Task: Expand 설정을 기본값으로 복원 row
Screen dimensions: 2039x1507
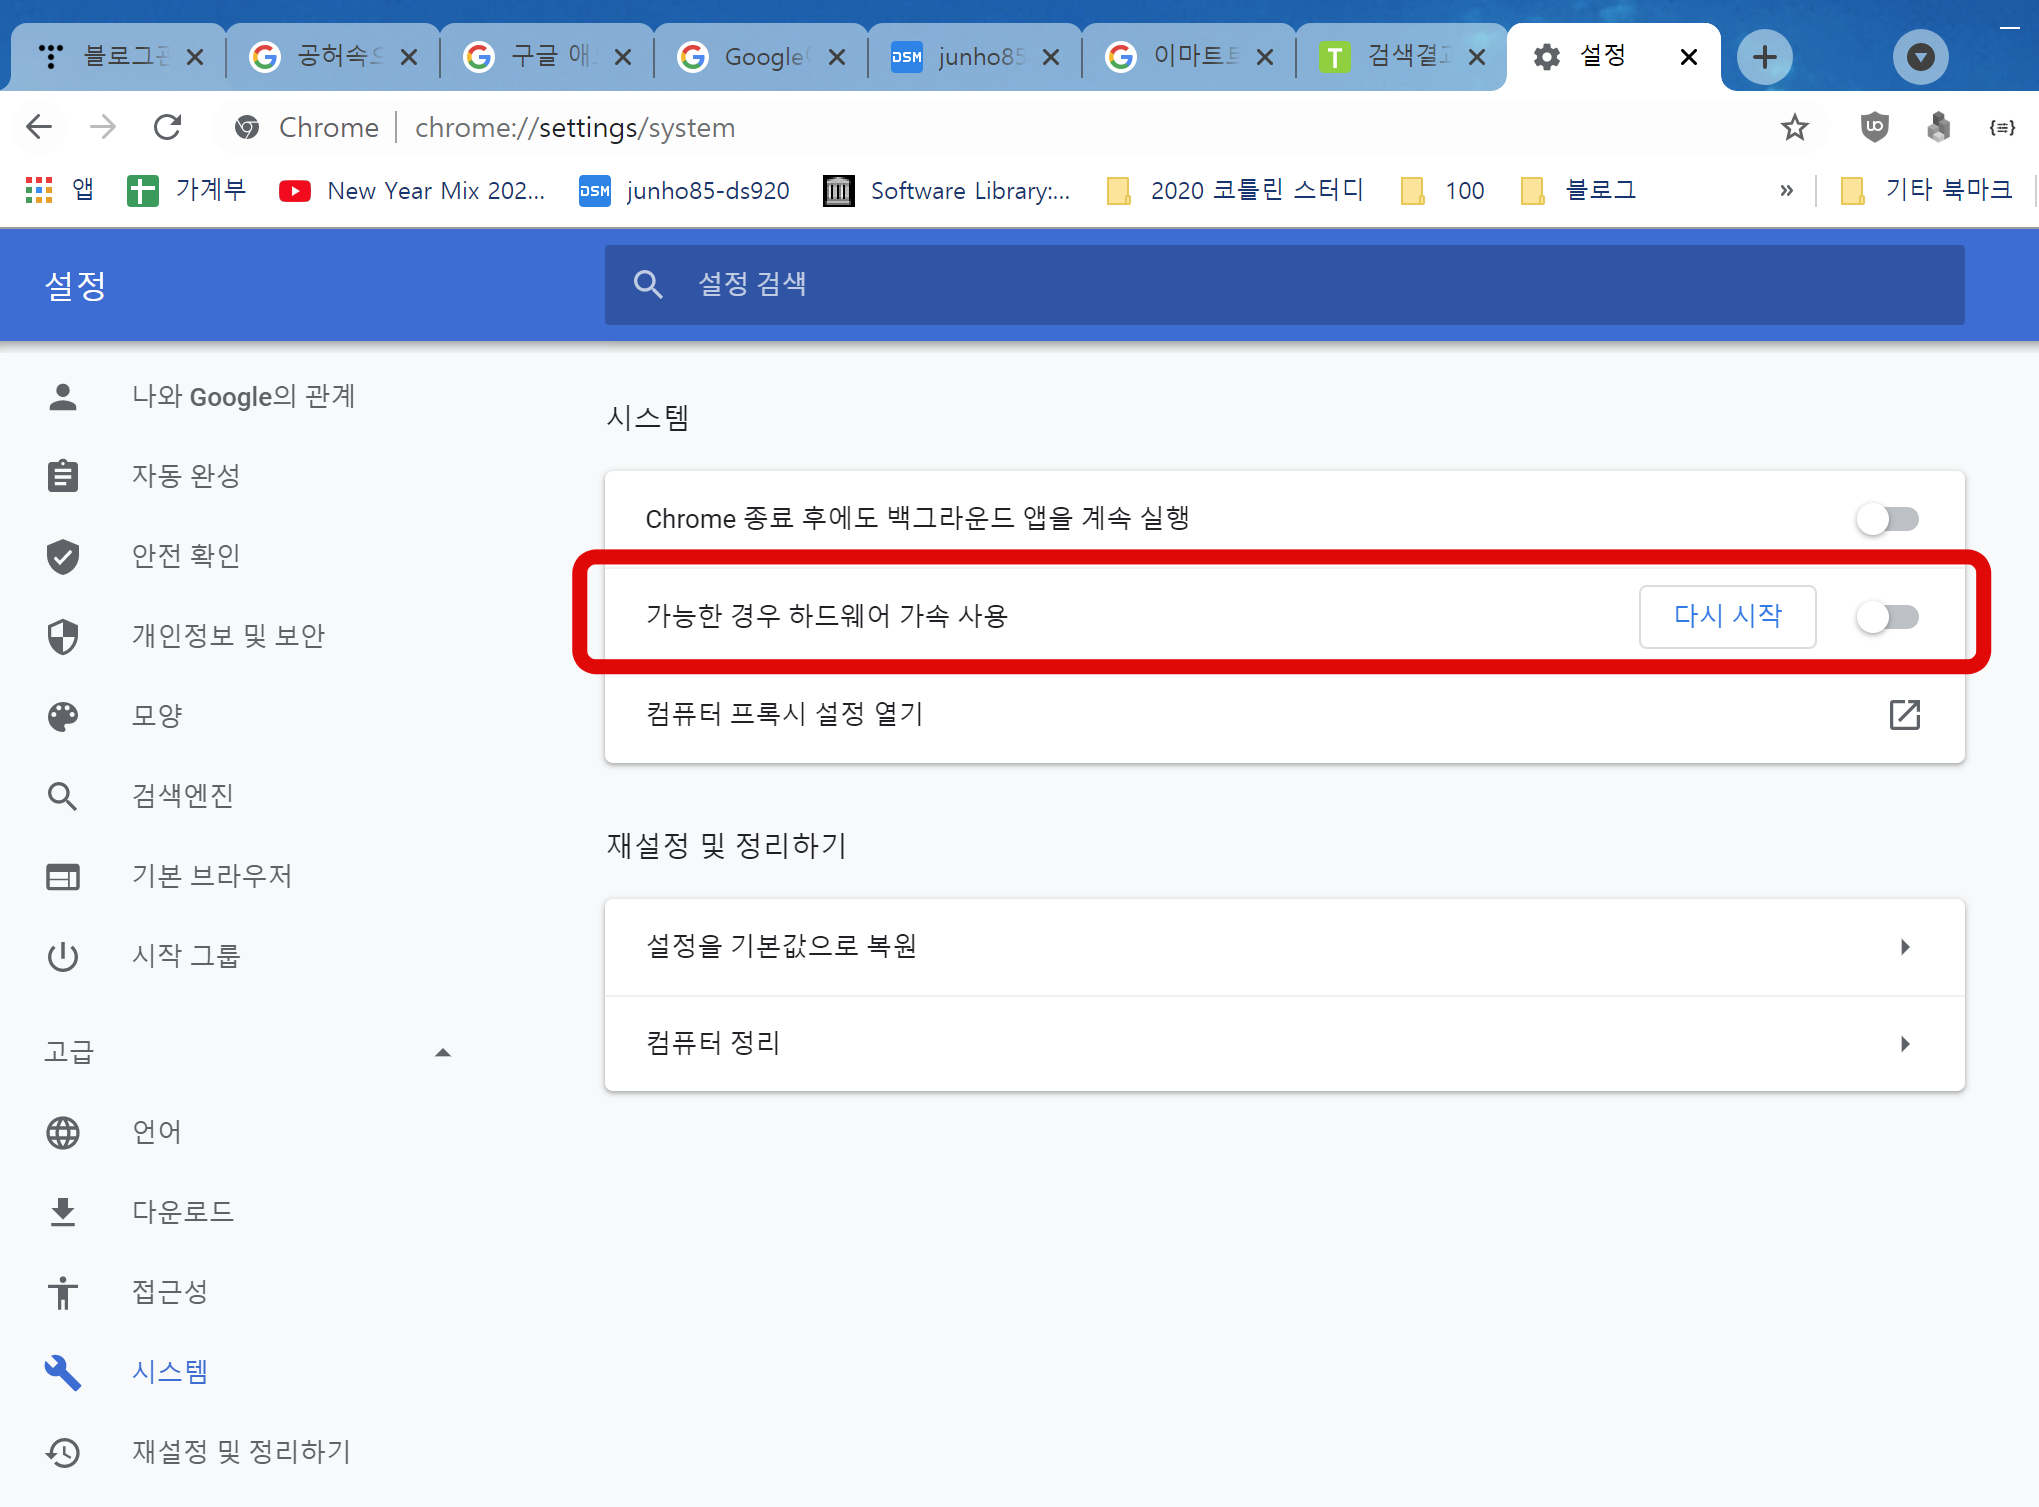Action: coord(1904,947)
